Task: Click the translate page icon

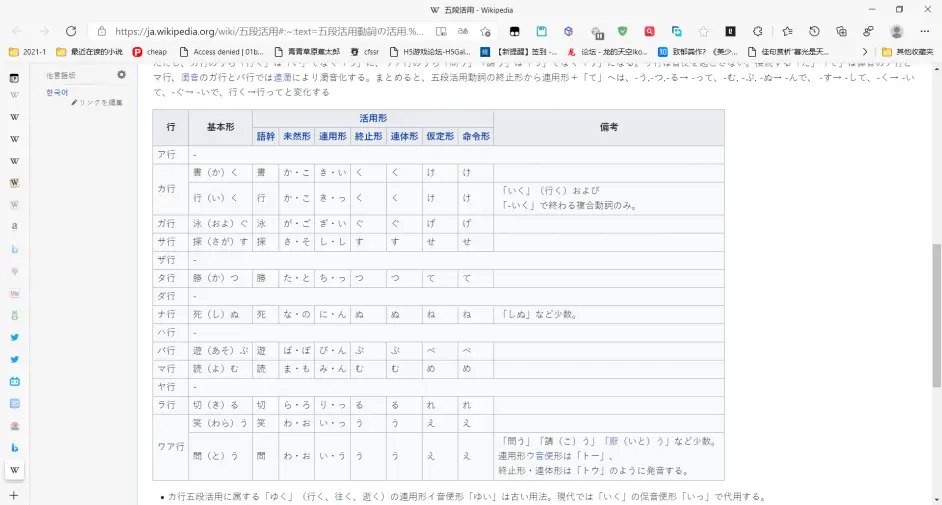Action: 463,31
